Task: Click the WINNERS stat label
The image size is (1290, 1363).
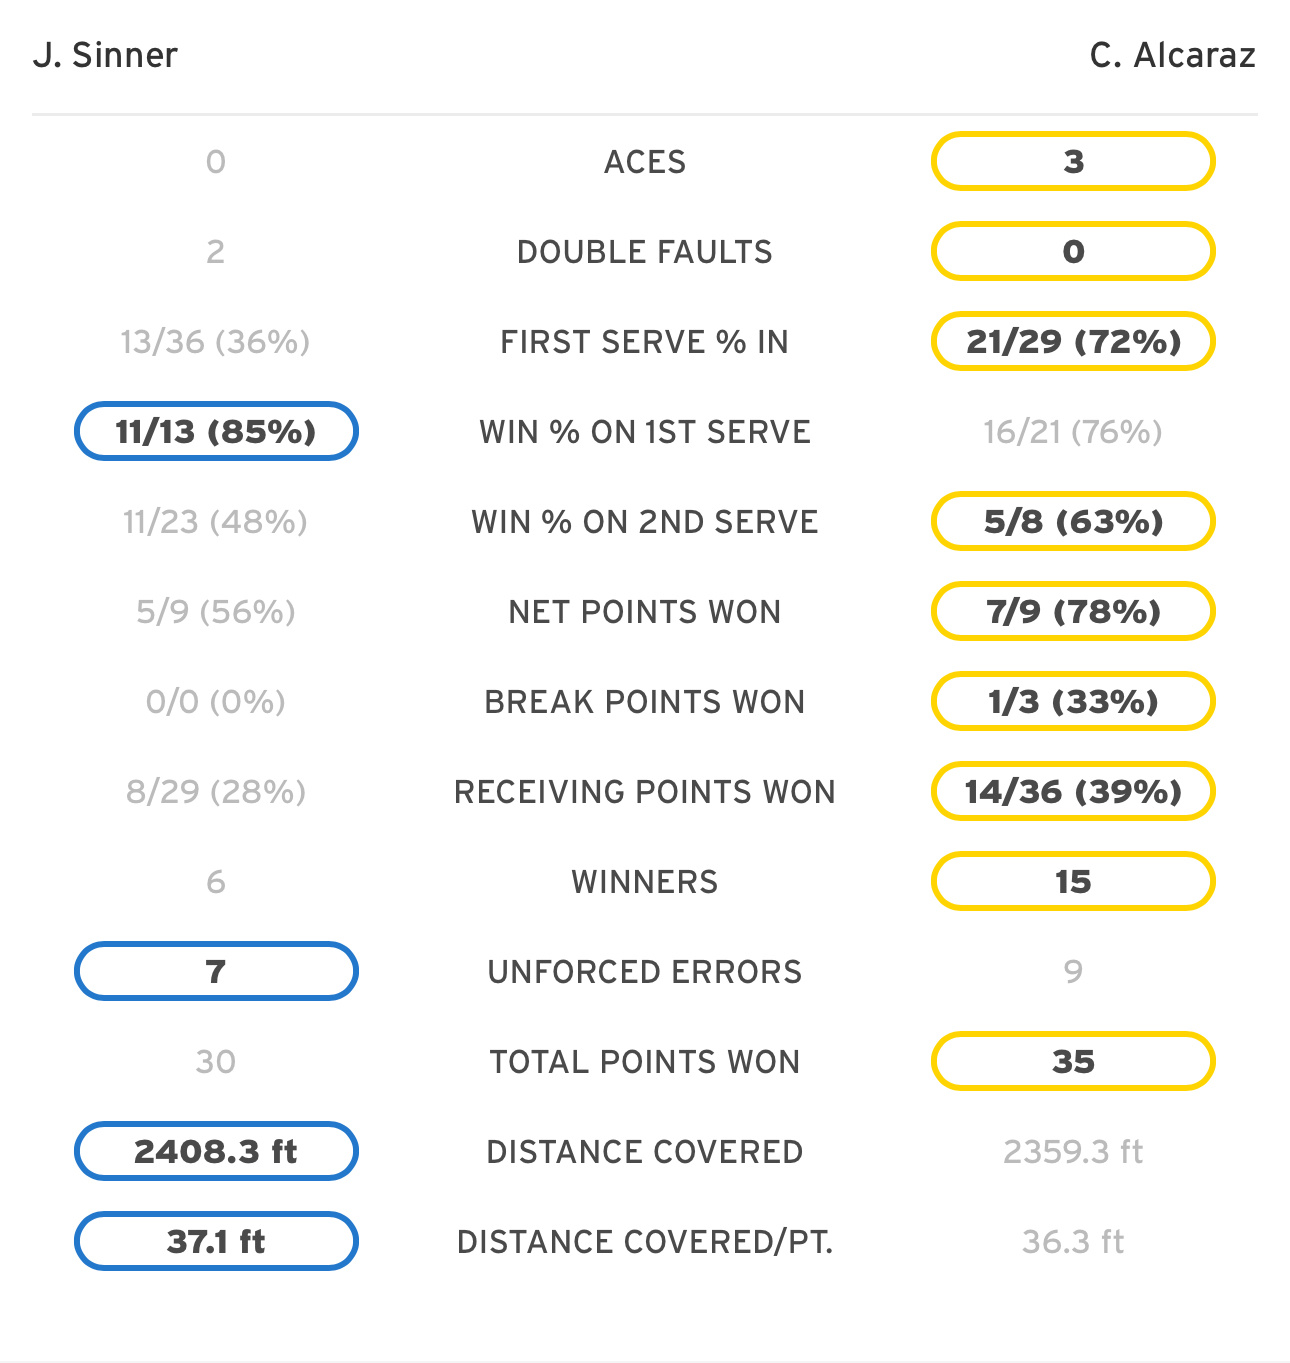Action: (x=645, y=882)
